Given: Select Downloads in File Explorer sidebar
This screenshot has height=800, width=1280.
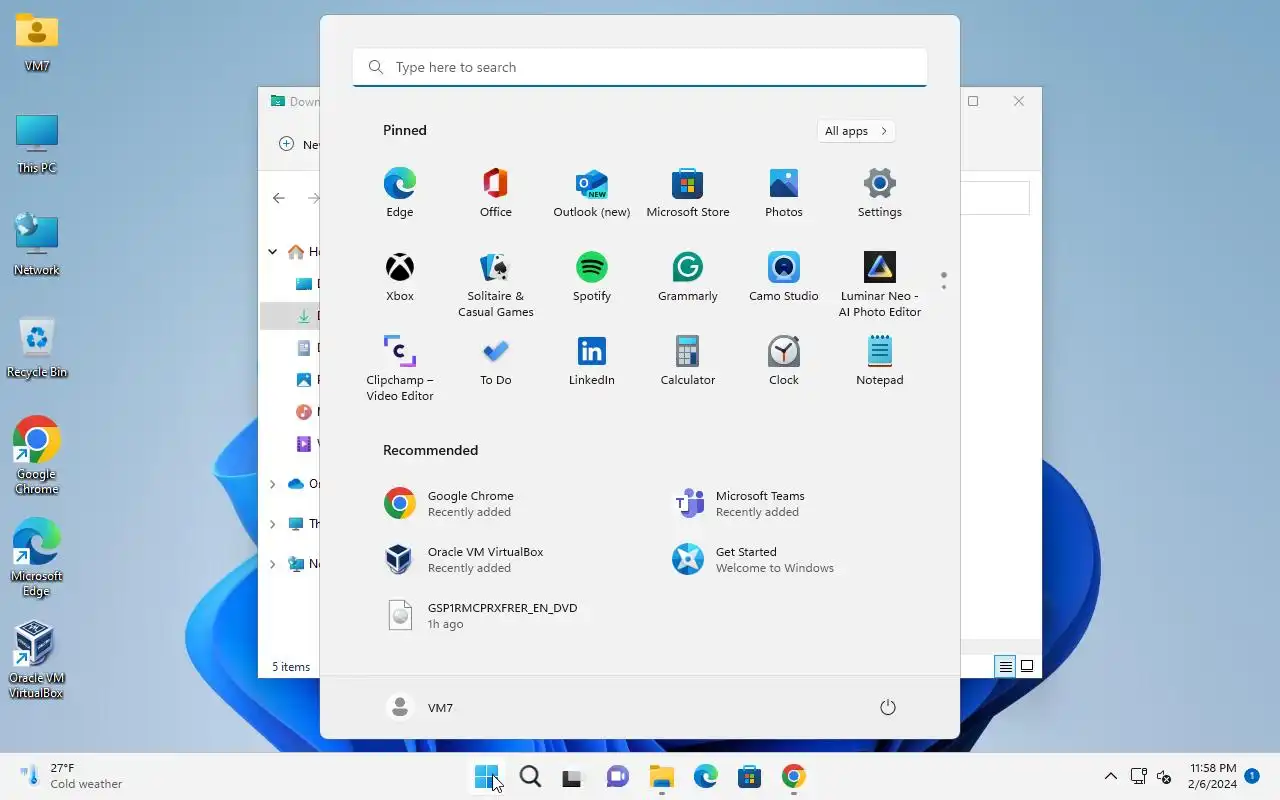Looking at the screenshot, I should 290,316.
